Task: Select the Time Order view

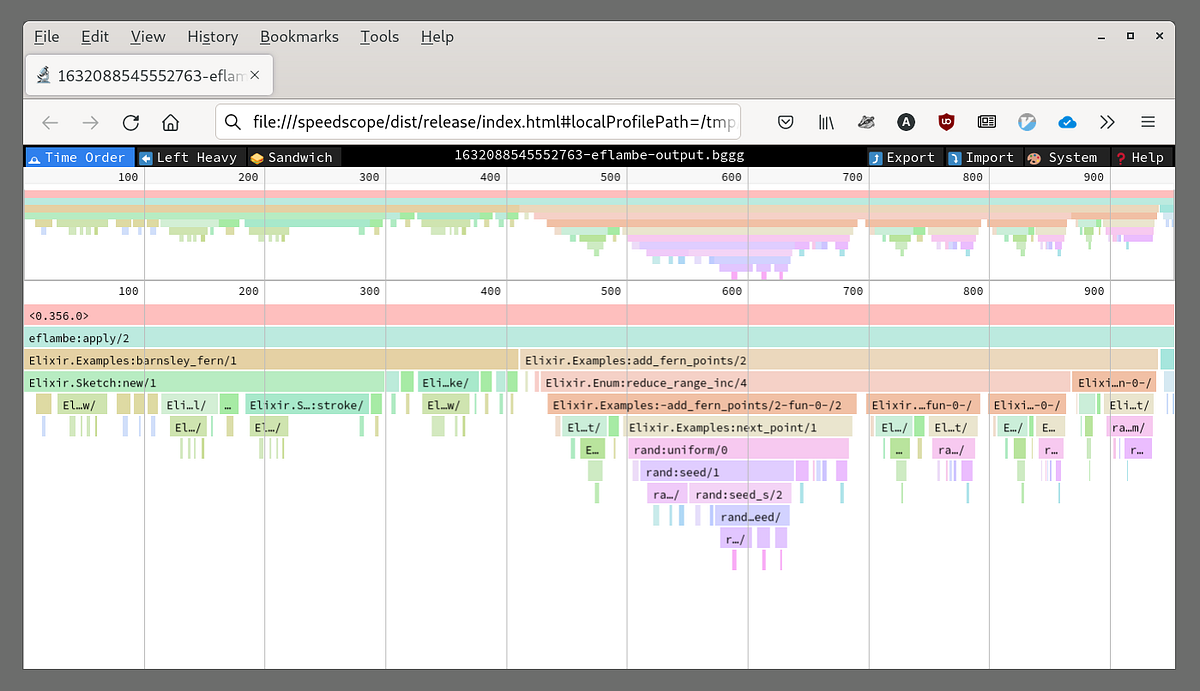Action: [79, 157]
